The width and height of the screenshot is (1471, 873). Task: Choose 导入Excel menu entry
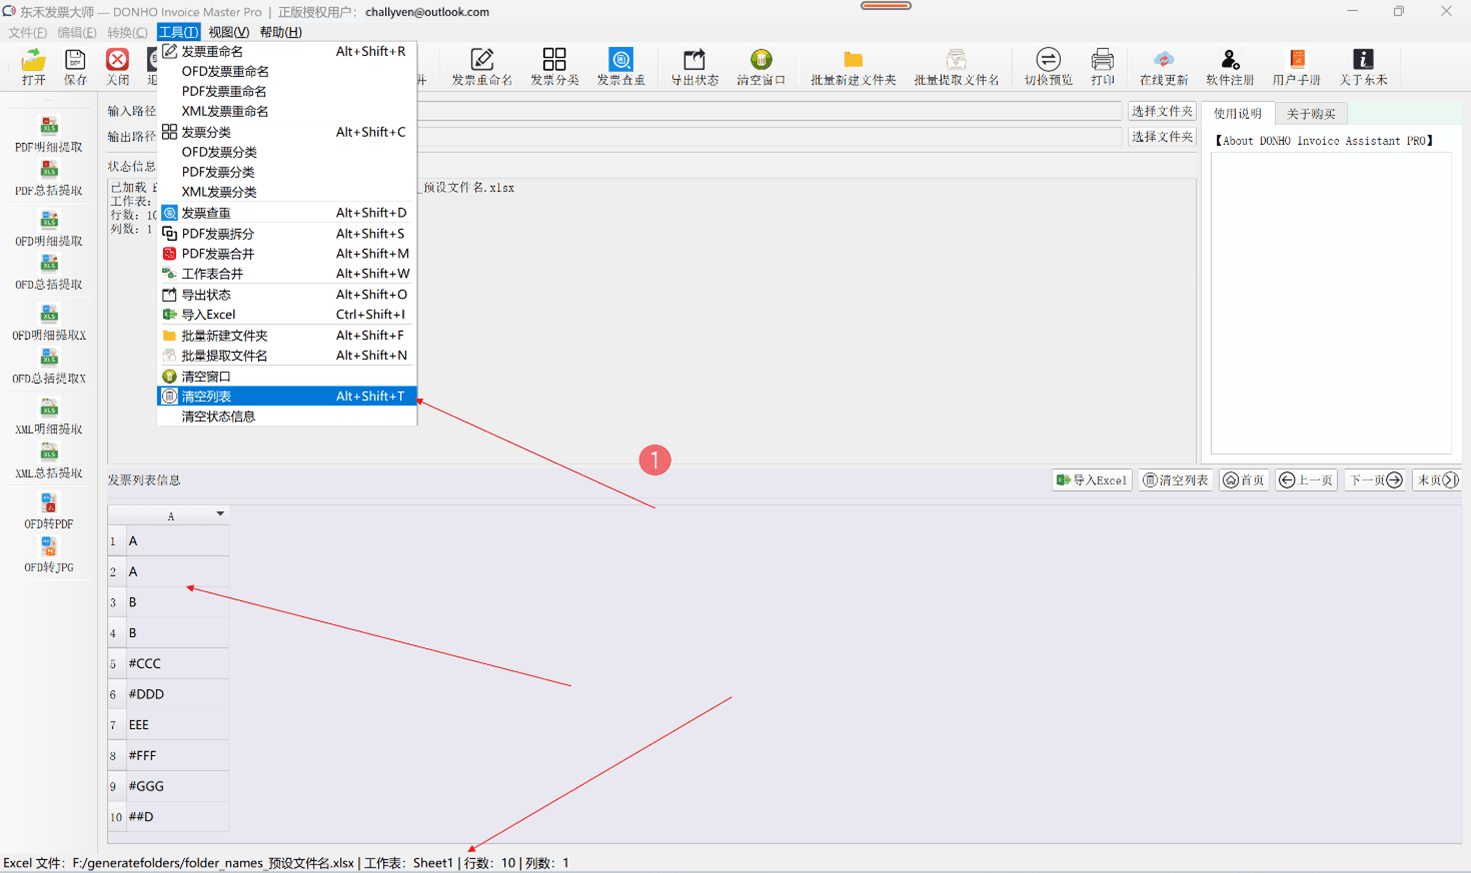[287, 314]
